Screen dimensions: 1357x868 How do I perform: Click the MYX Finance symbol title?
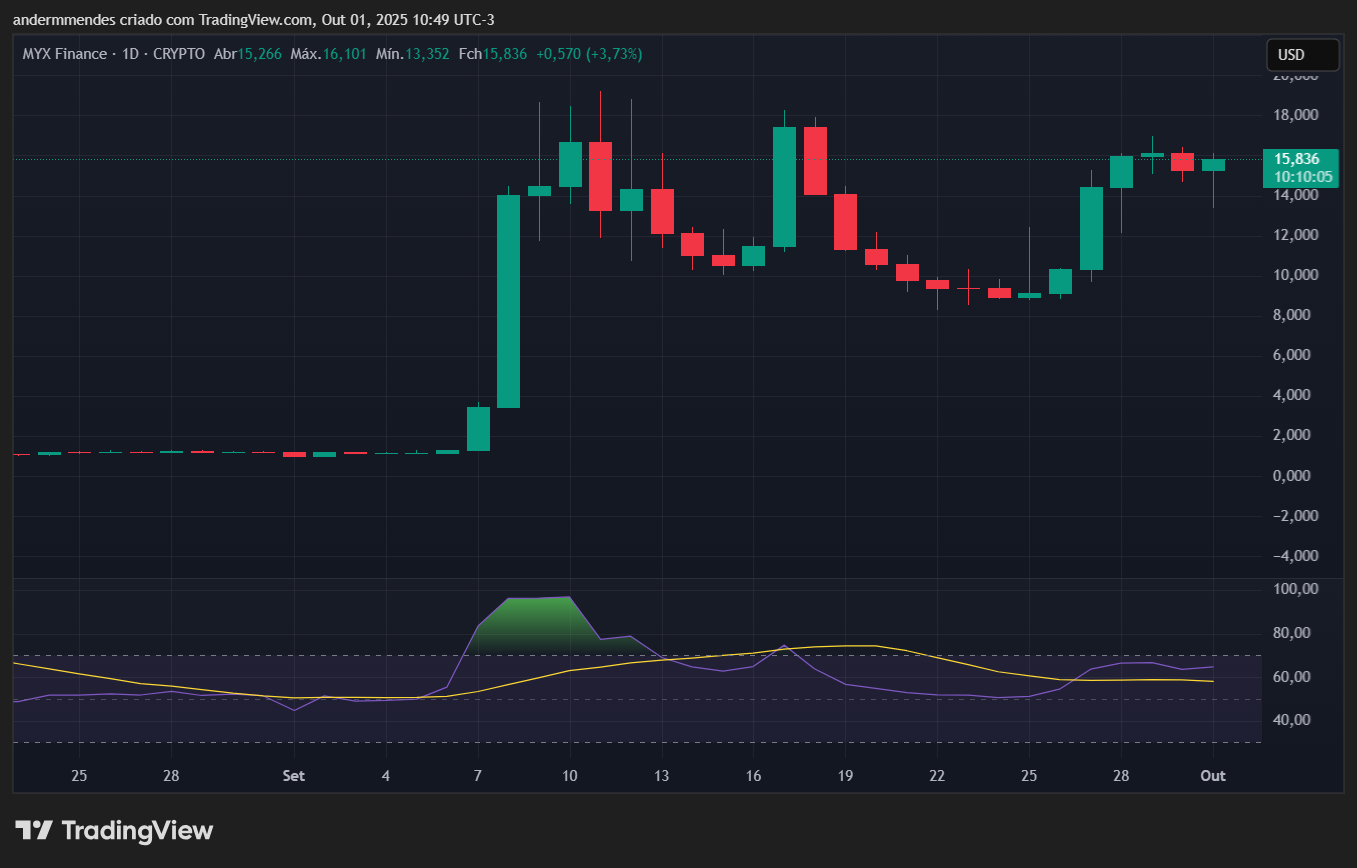[64, 54]
